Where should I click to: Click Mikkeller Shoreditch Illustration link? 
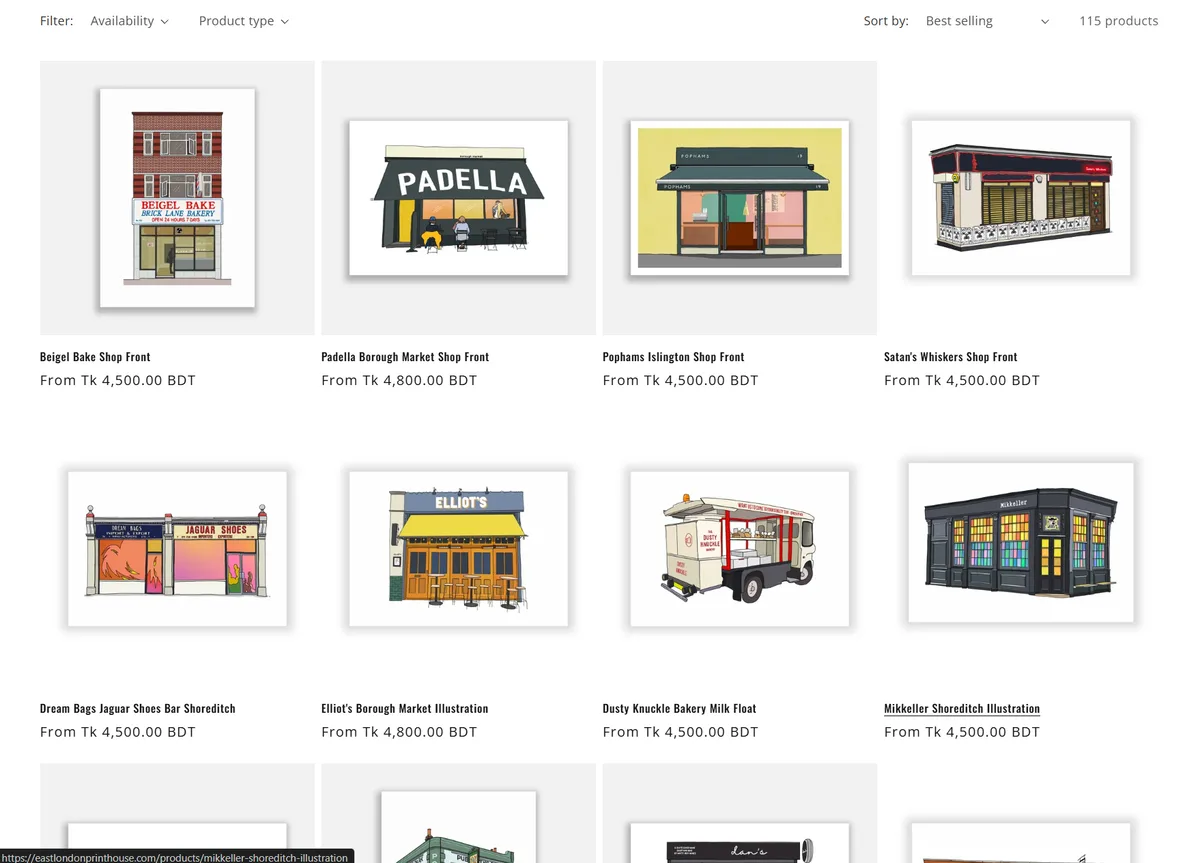(962, 709)
